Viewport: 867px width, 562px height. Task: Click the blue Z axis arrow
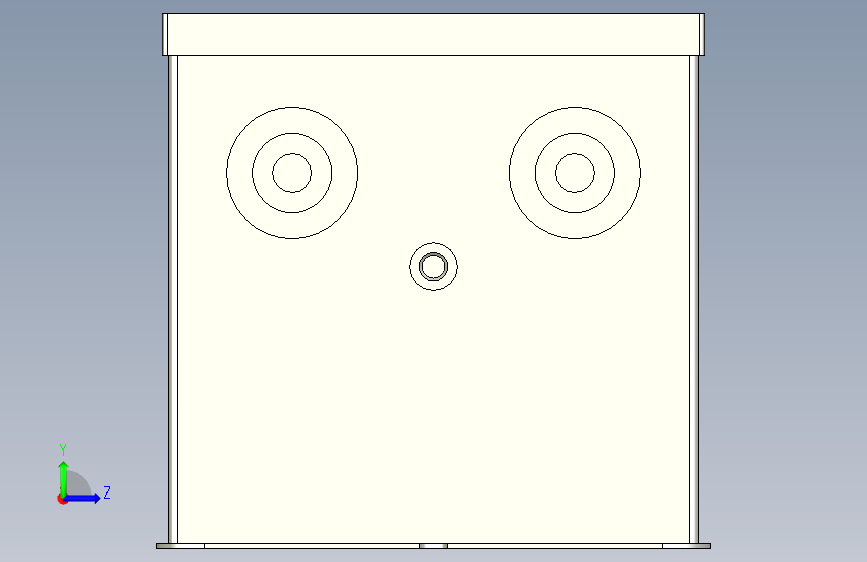pyautogui.click(x=83, y=498)
